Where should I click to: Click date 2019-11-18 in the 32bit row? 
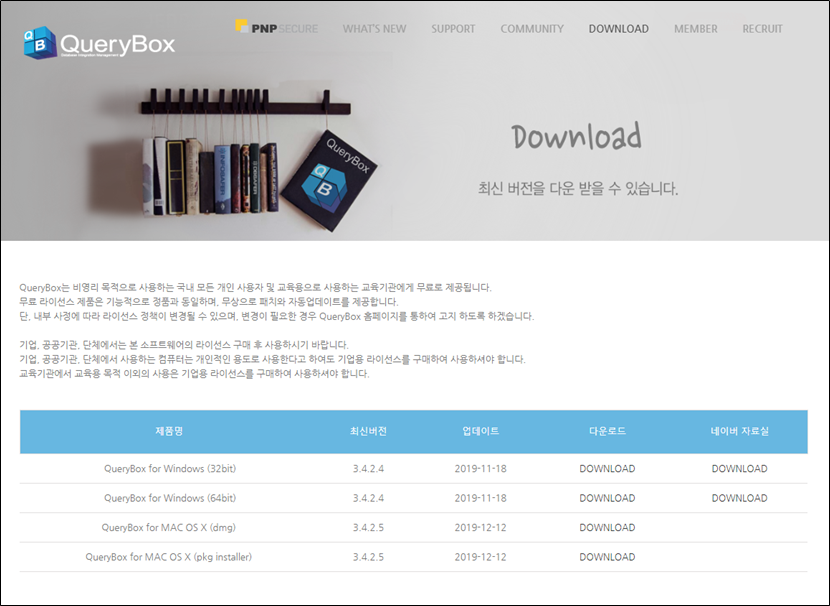tap(481, 468)
